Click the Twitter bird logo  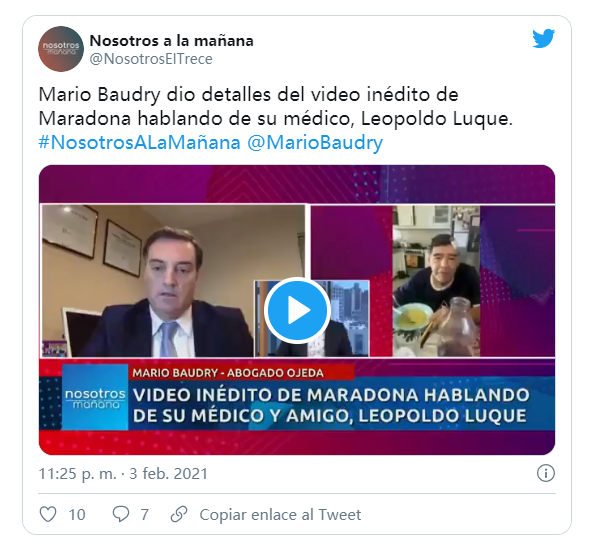[543, 38]
